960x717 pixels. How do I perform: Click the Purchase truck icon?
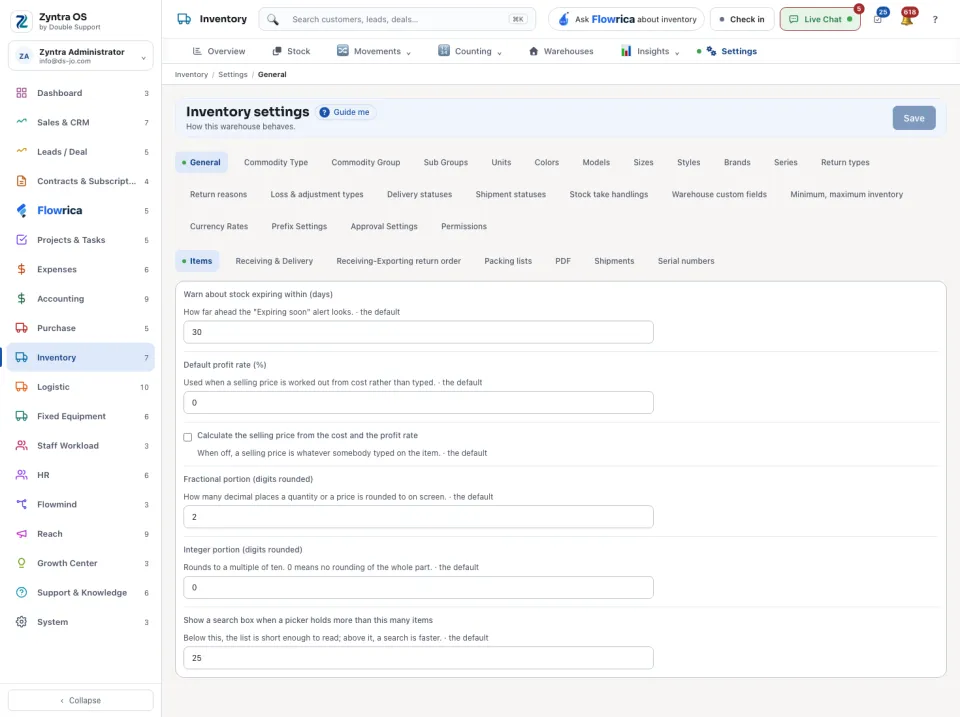click(x=21, y=328)
